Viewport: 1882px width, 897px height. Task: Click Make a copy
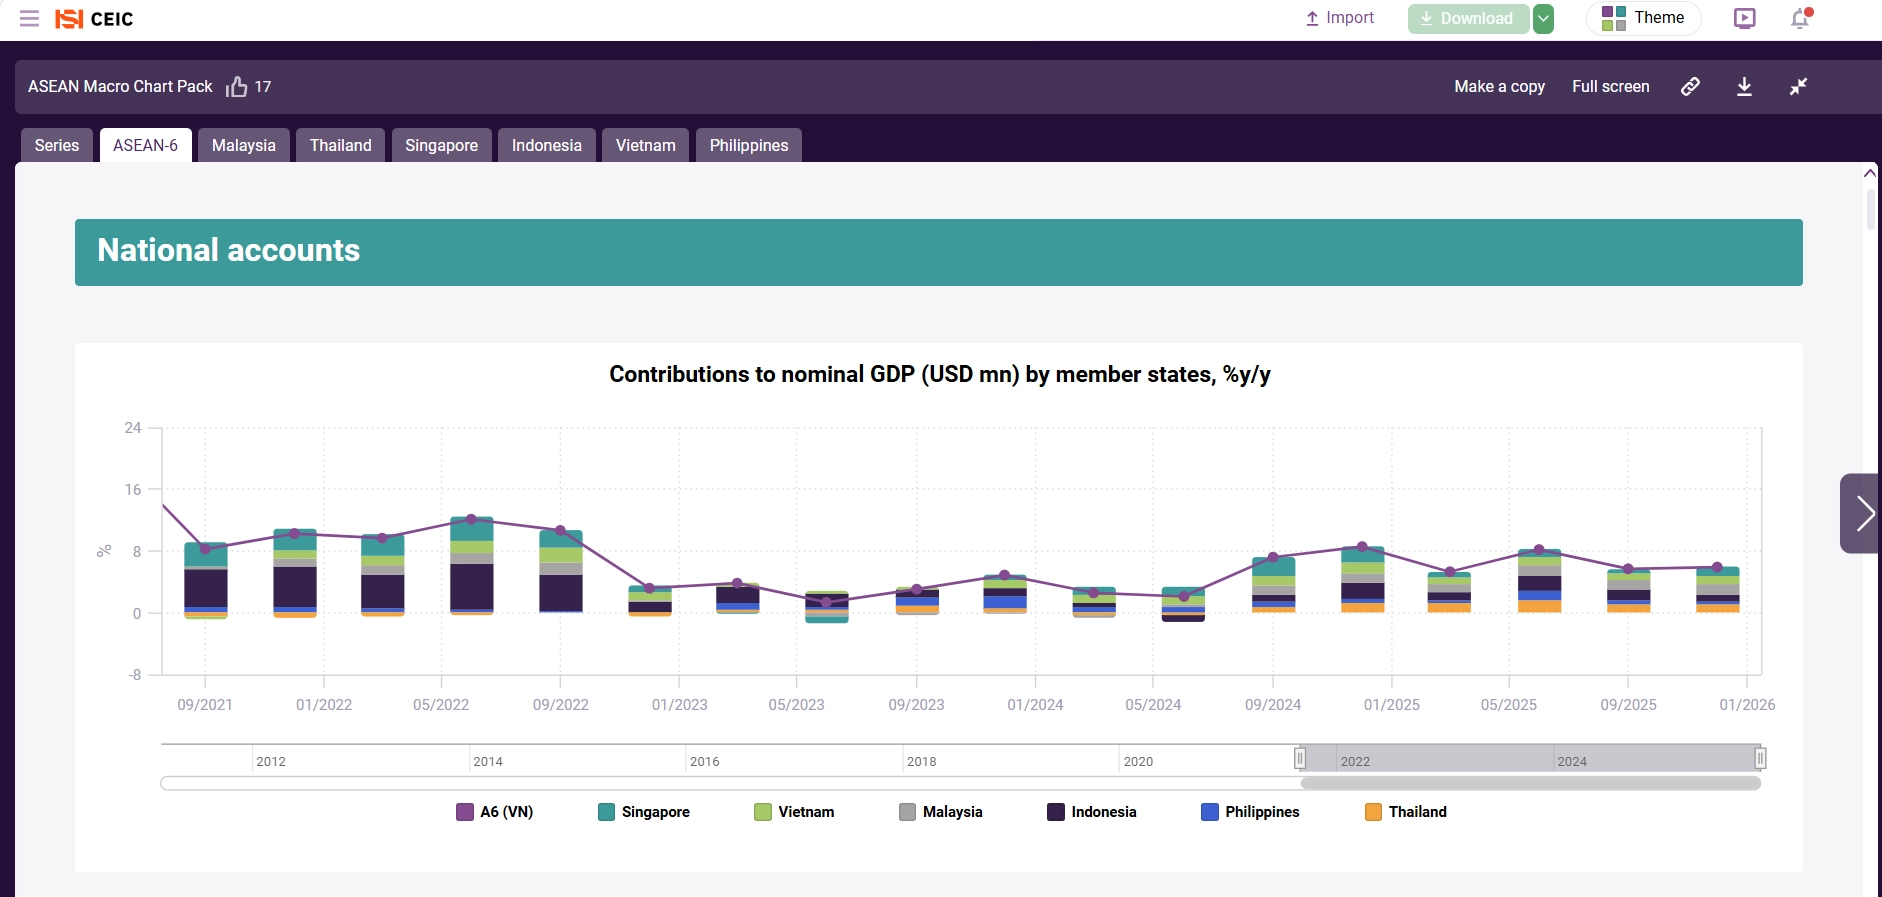tap(1499, 87)
